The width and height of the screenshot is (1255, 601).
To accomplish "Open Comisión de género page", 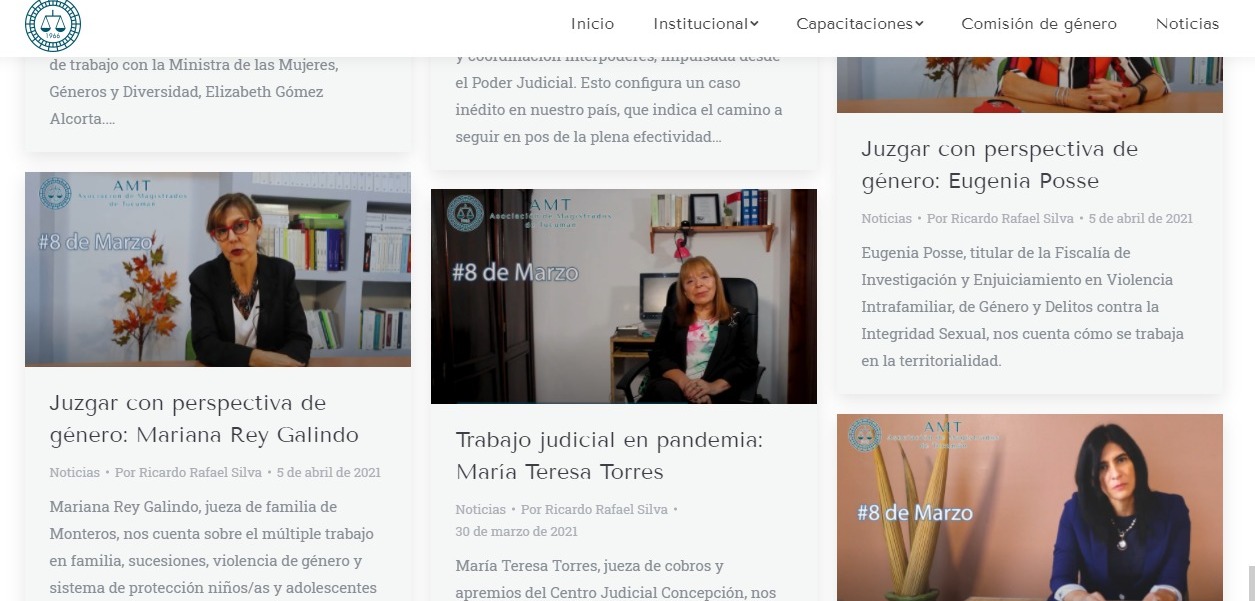I will coord(1039,24).
